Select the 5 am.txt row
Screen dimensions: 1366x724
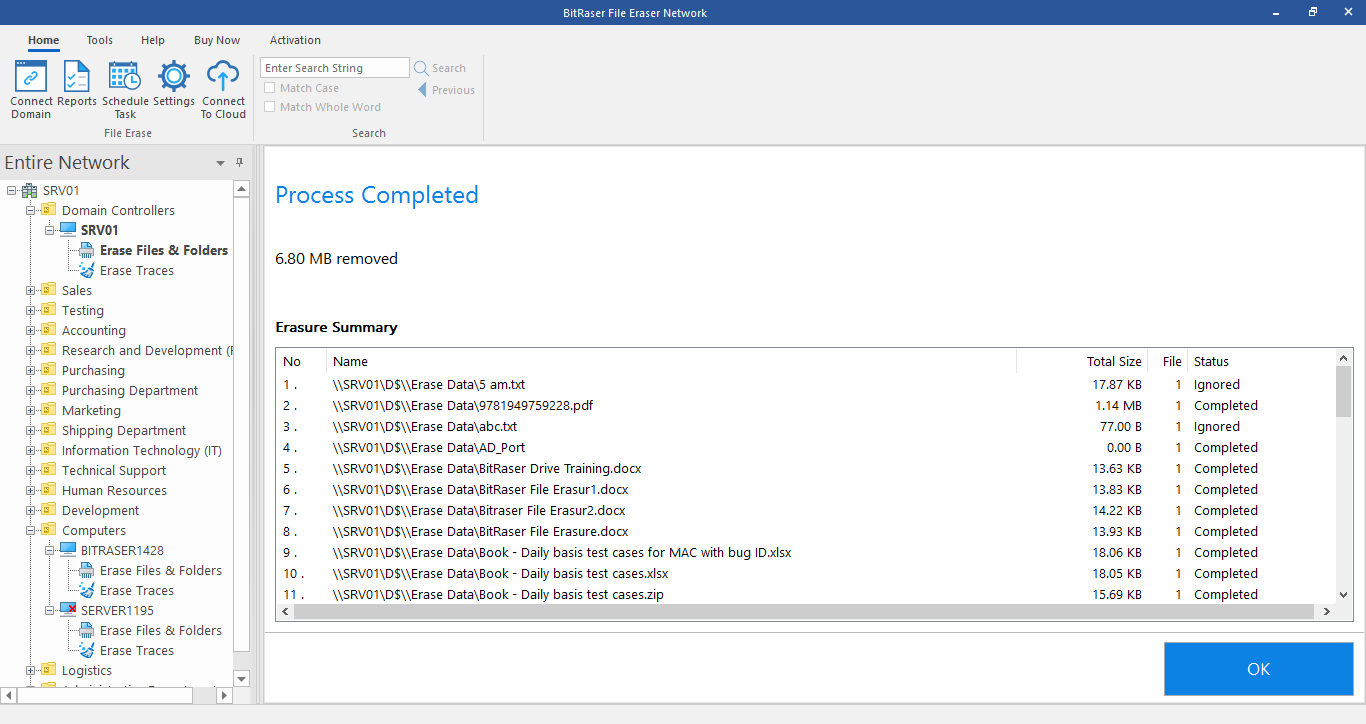(x=806, y=384)
